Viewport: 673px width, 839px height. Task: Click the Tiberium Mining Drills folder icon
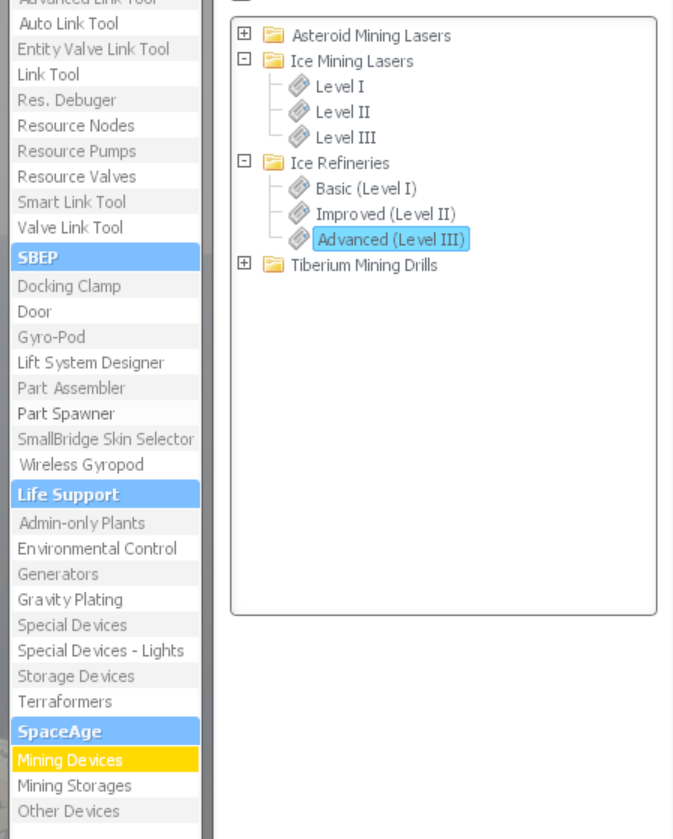coord(273,265)
